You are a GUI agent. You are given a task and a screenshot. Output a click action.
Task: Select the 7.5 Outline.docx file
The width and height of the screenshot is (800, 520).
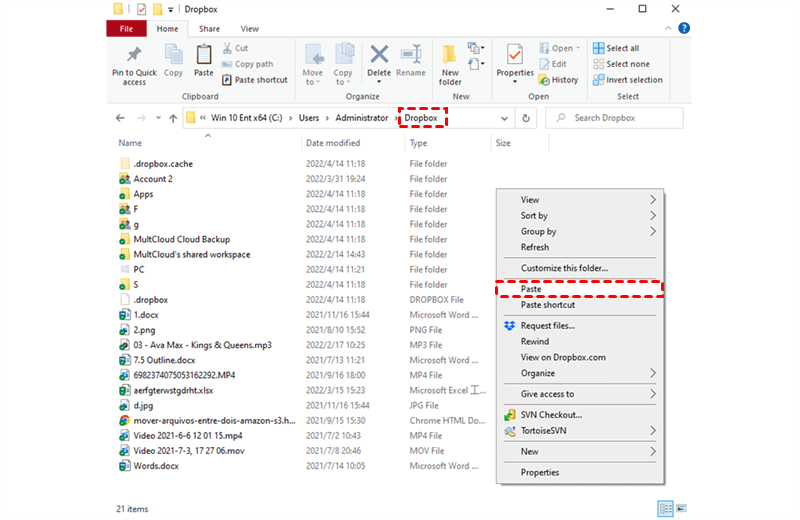(x=164, y=360)
